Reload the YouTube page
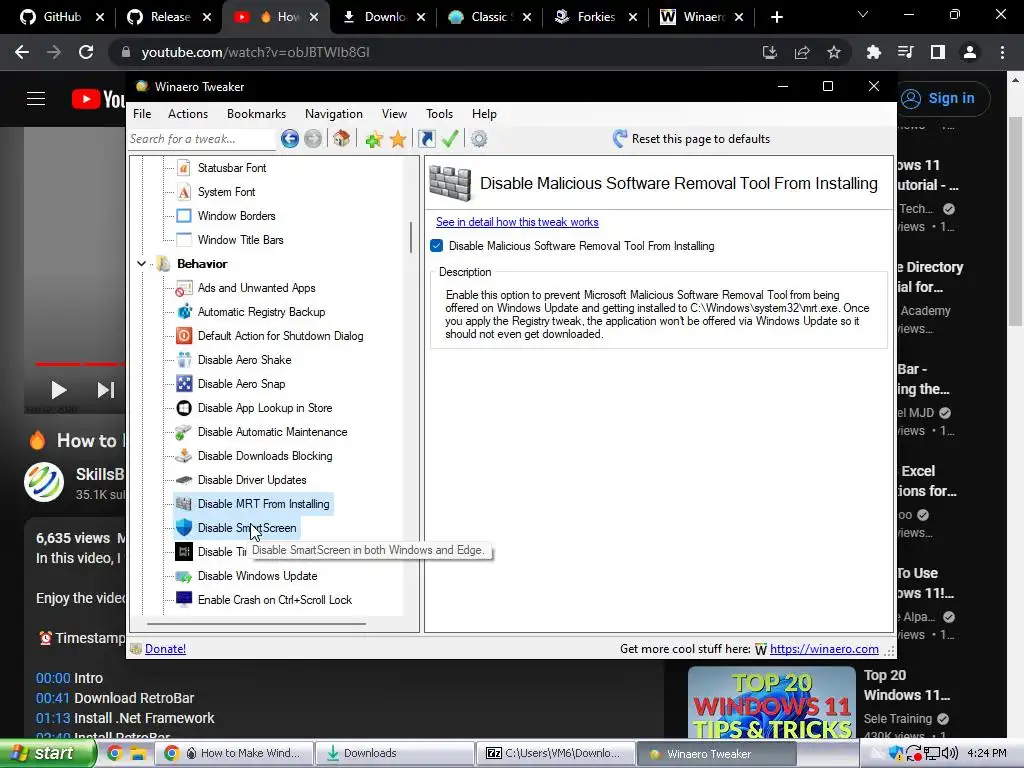The image size is (1024, 768). (x=86, y=52)
